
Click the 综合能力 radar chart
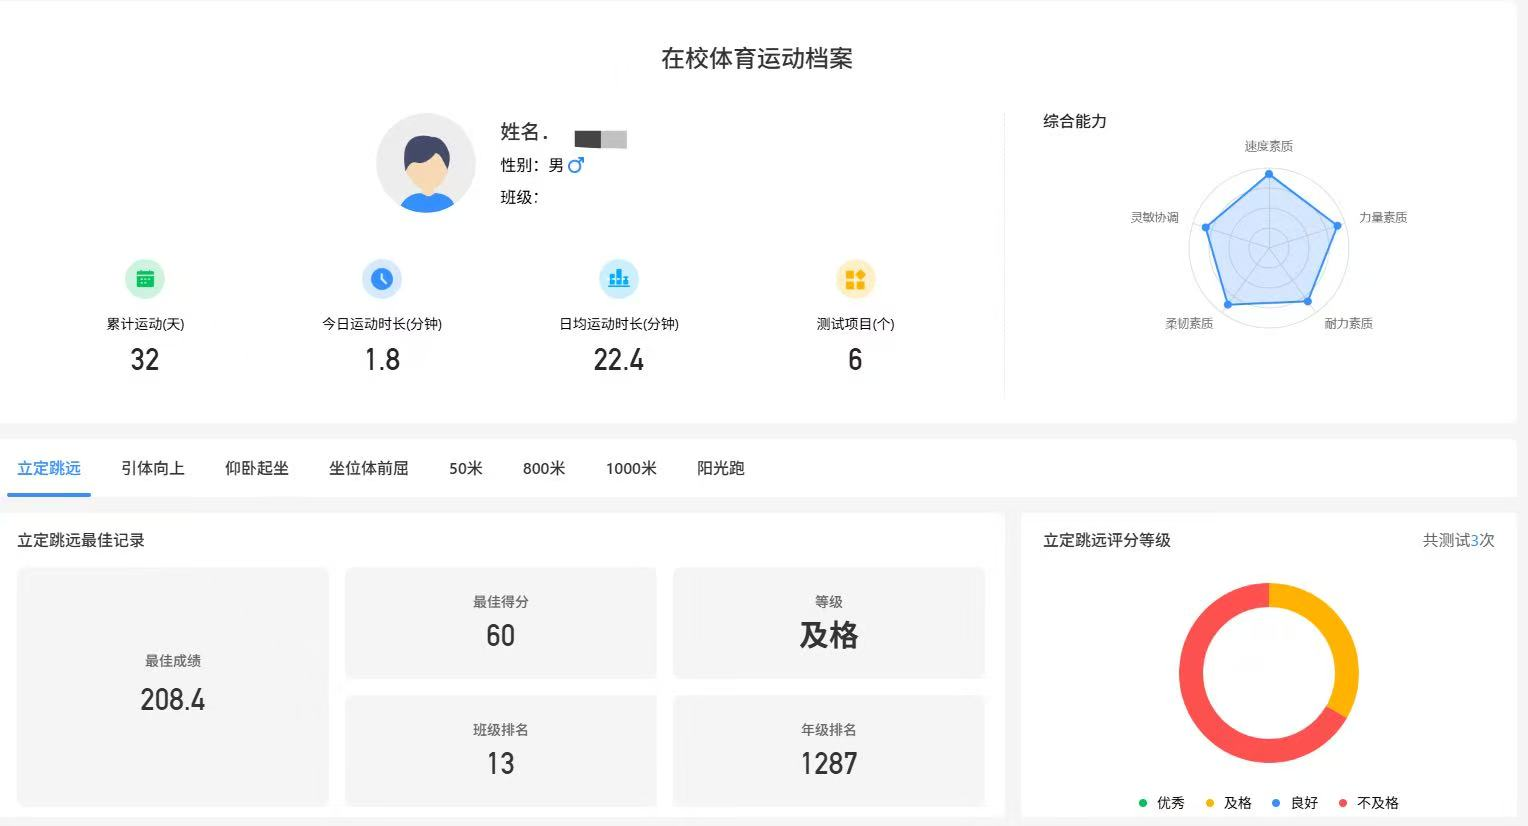point(1268,245)
